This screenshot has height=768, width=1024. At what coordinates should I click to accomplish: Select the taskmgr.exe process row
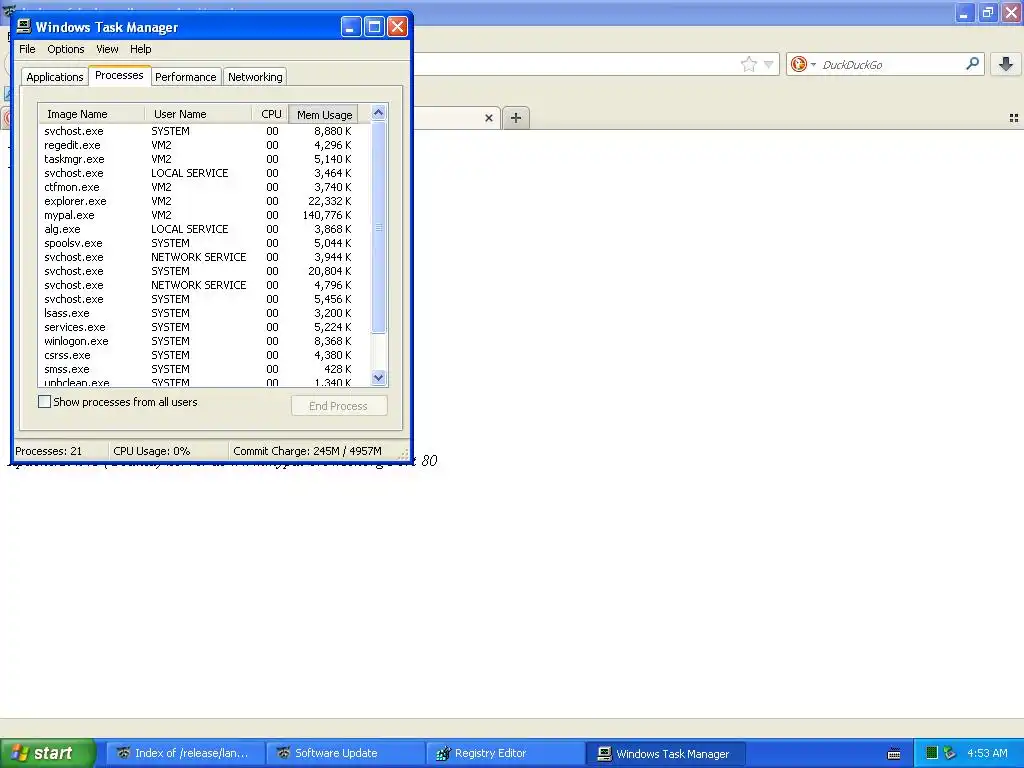204,159
